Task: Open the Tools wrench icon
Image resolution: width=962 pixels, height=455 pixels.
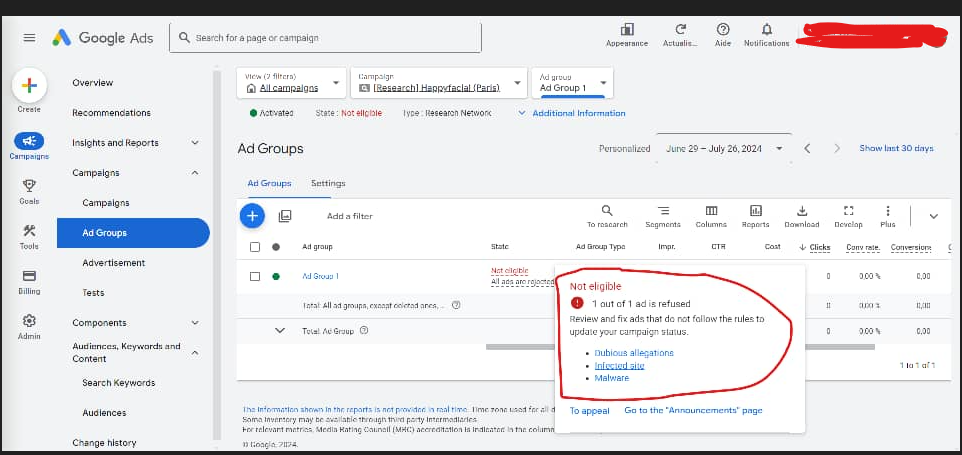Action: click(29, 231)
